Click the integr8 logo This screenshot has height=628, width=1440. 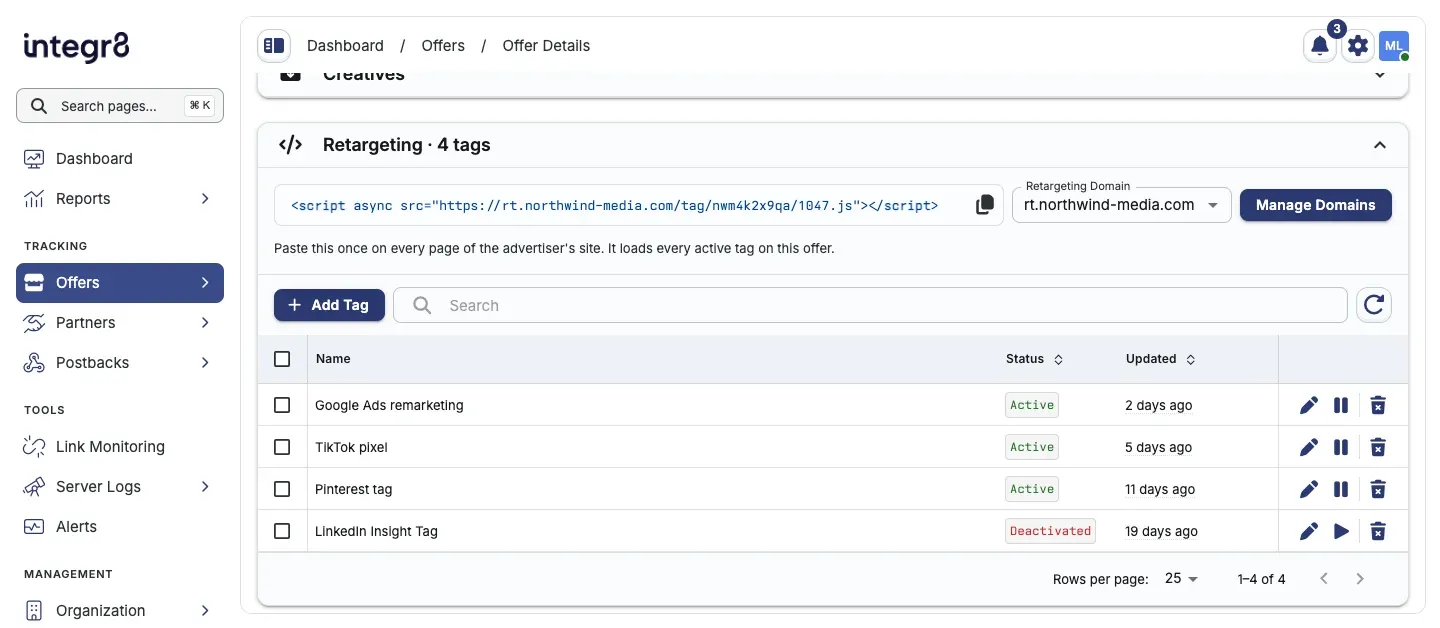tap(76, 46)
